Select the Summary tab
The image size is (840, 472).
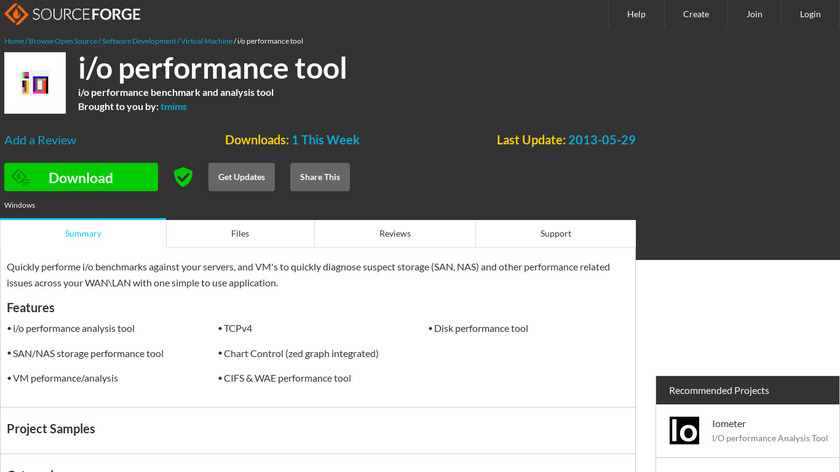(x=83, y=234)
